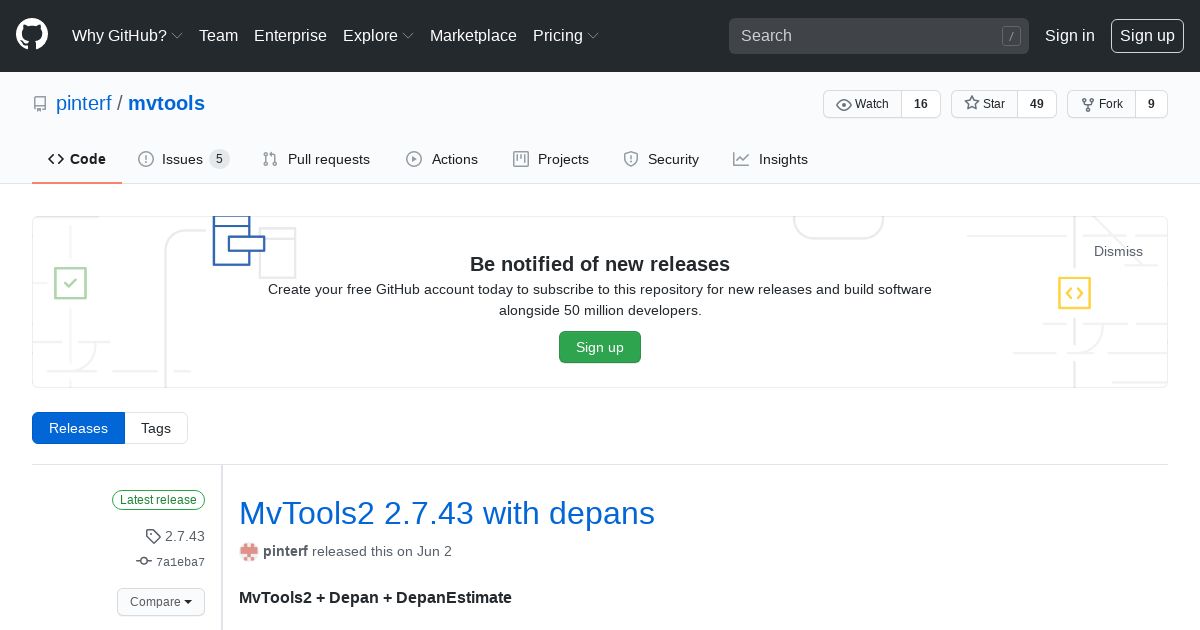Click the fork icon on the Fork button

point(1087,104)
